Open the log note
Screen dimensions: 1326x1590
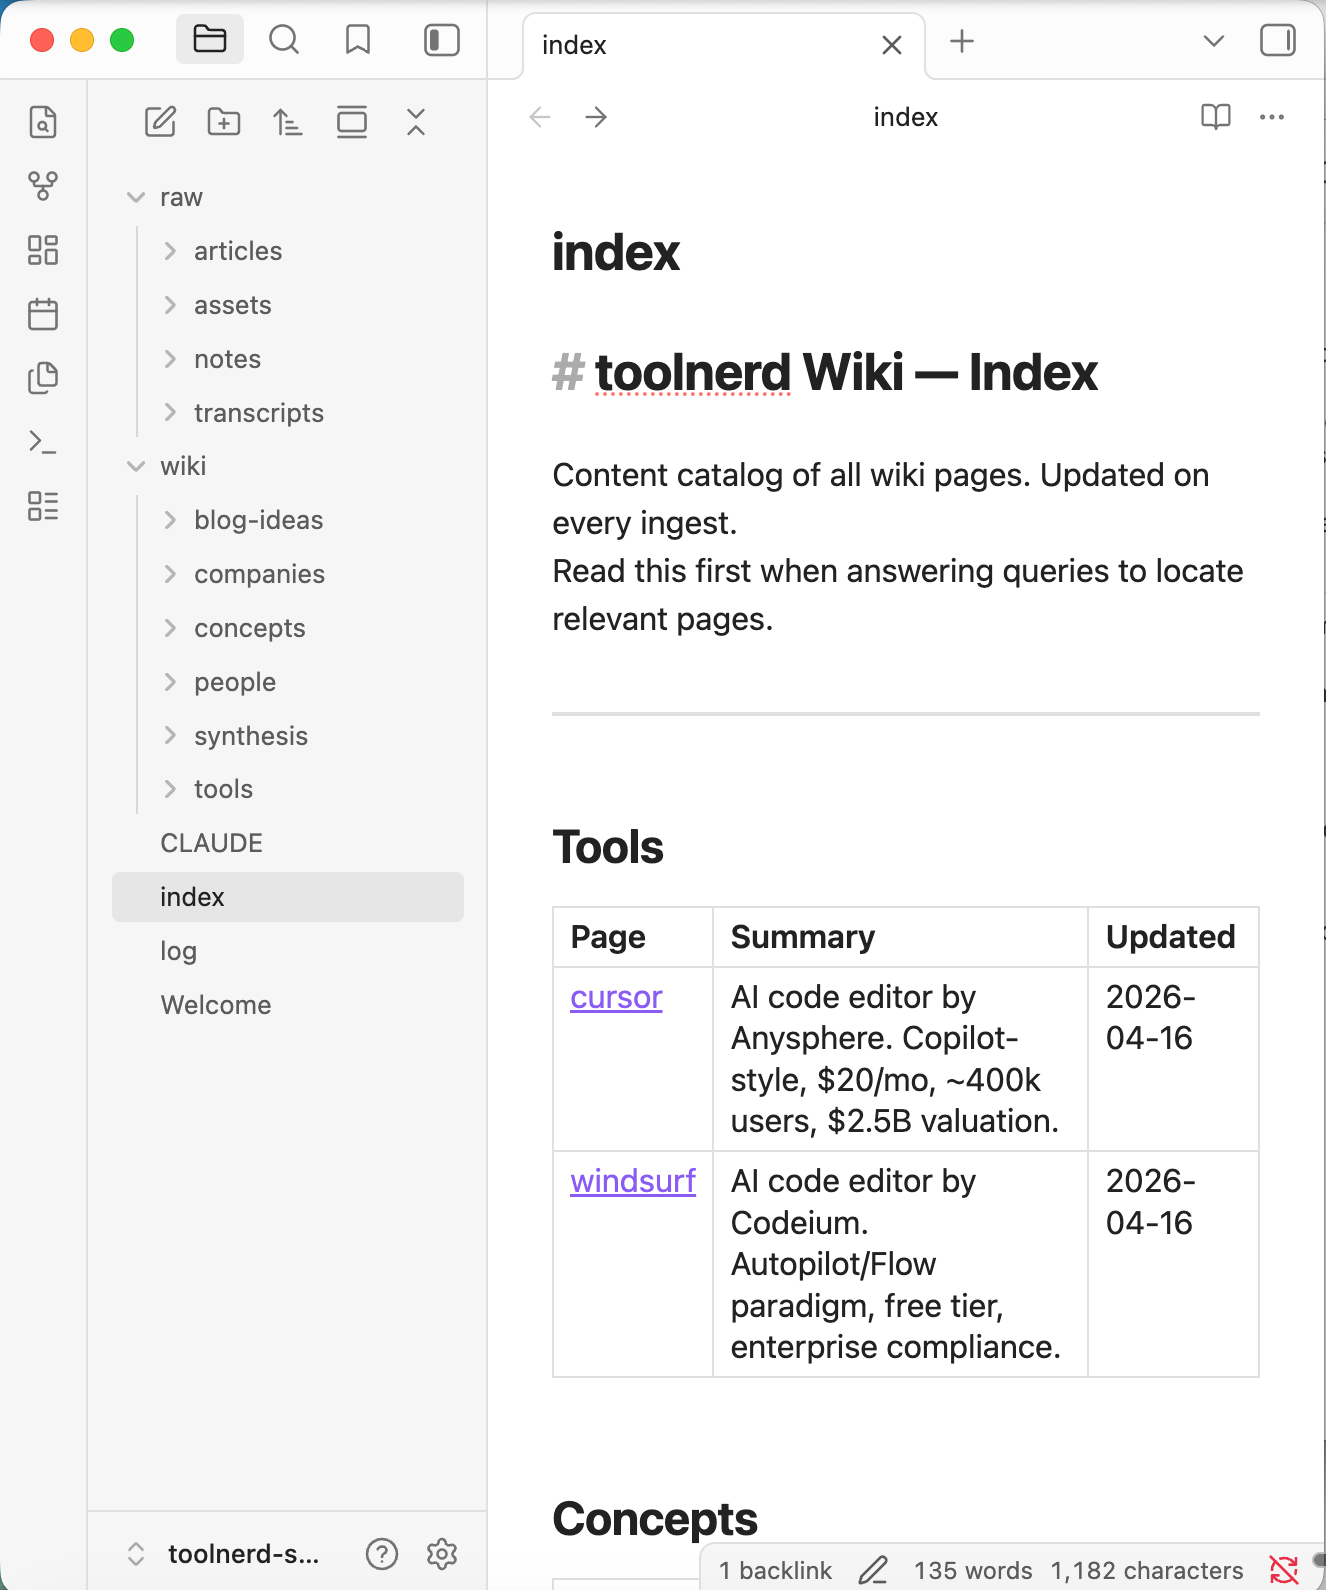(x=288, y=951)
